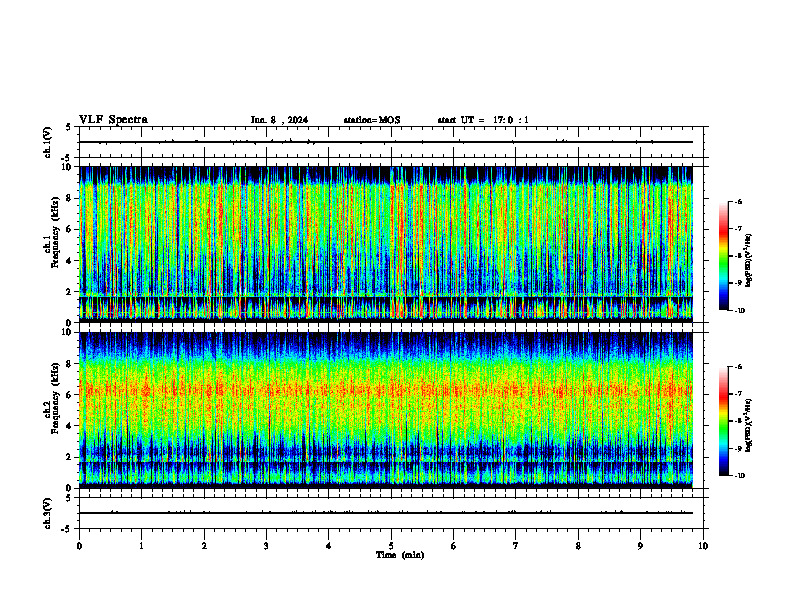
Task: Click time axis tick label 3
Action: (266, 546)
